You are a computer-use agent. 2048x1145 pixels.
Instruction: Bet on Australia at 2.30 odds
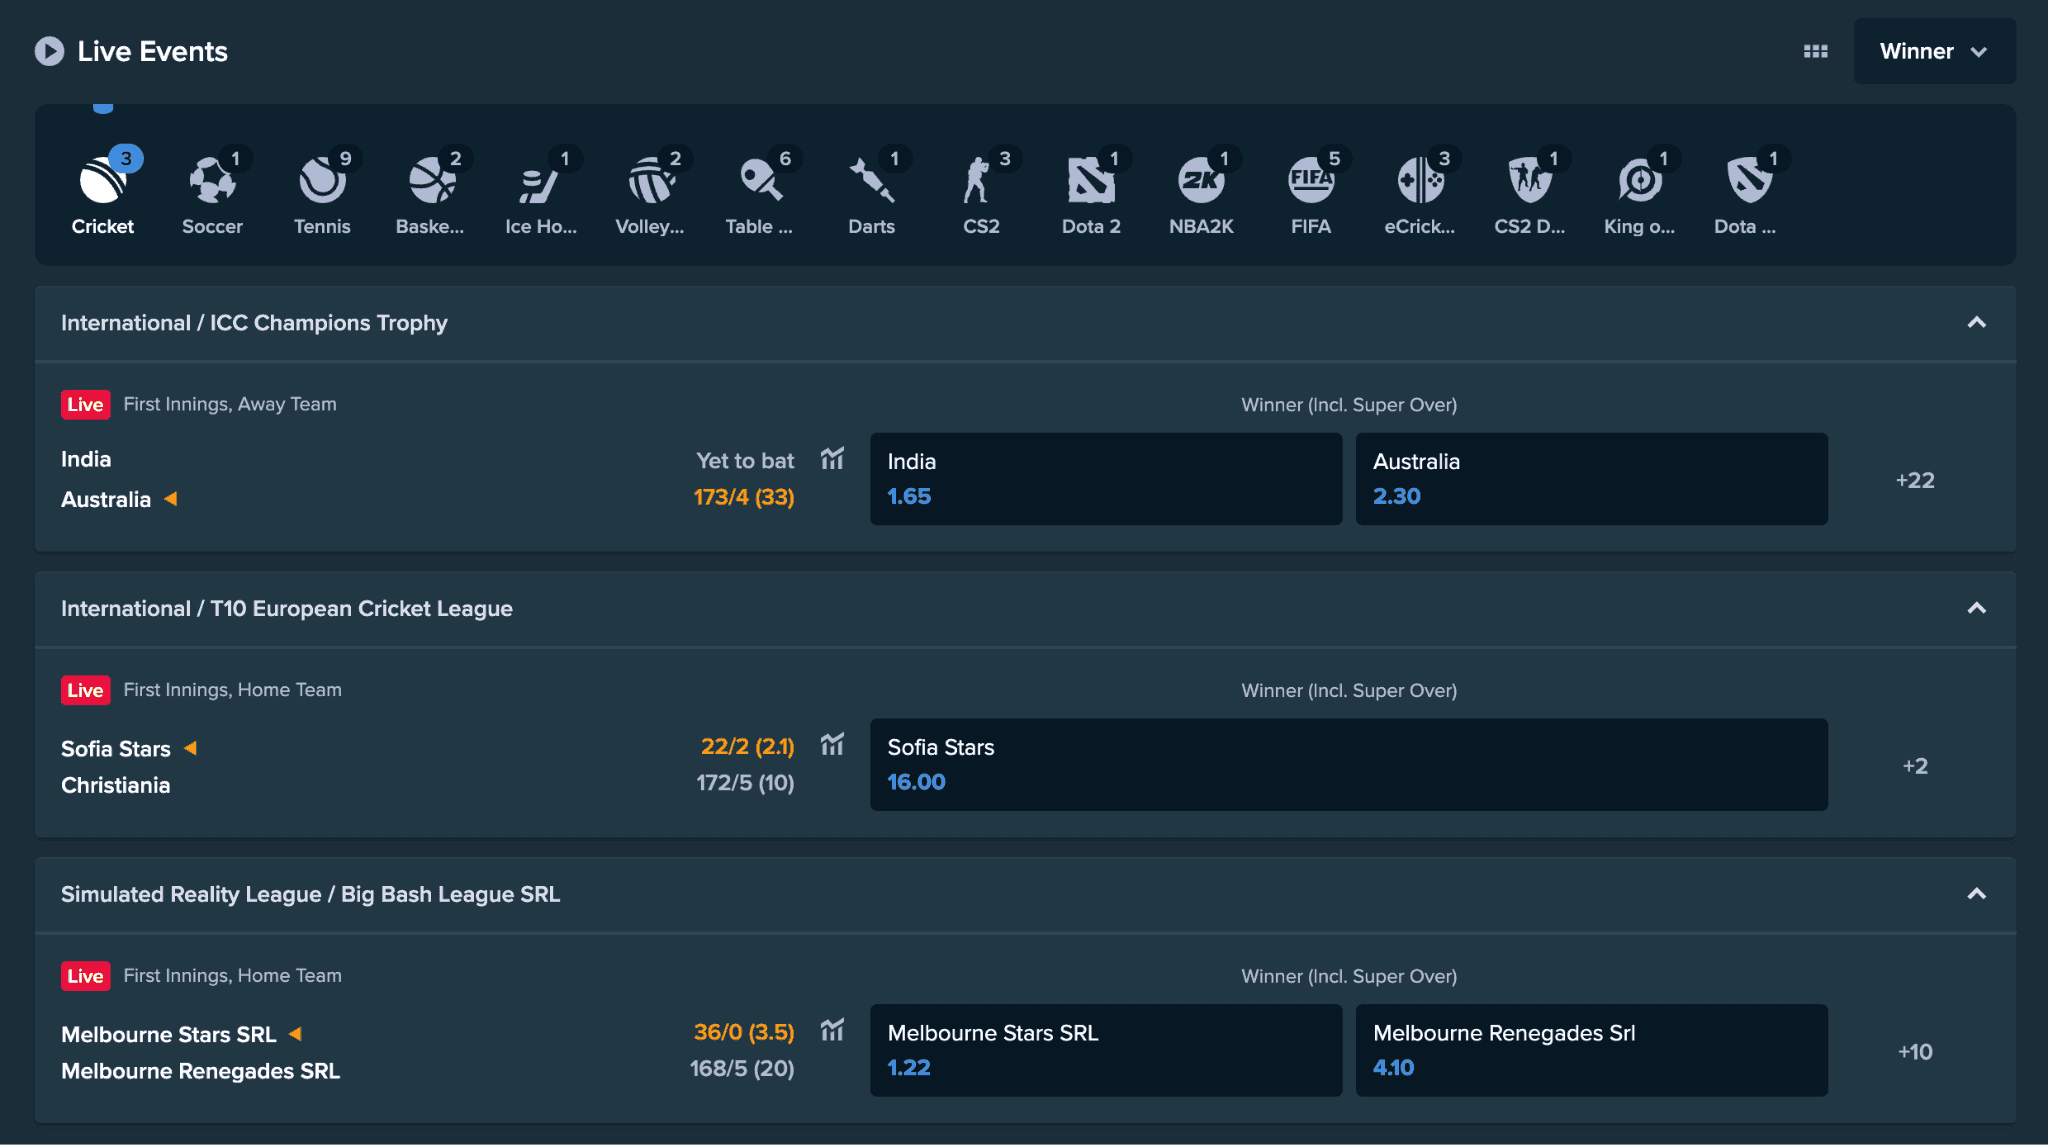(1592, 479)
